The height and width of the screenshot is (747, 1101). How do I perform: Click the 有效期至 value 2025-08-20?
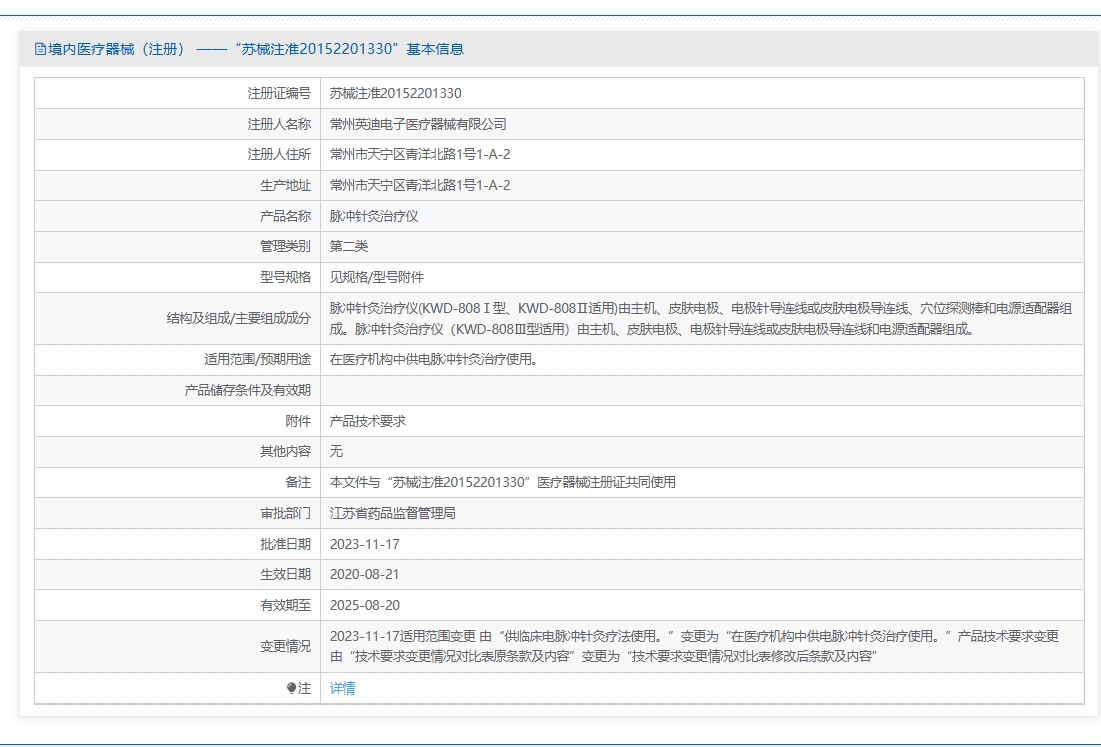[x=364, y=605]
